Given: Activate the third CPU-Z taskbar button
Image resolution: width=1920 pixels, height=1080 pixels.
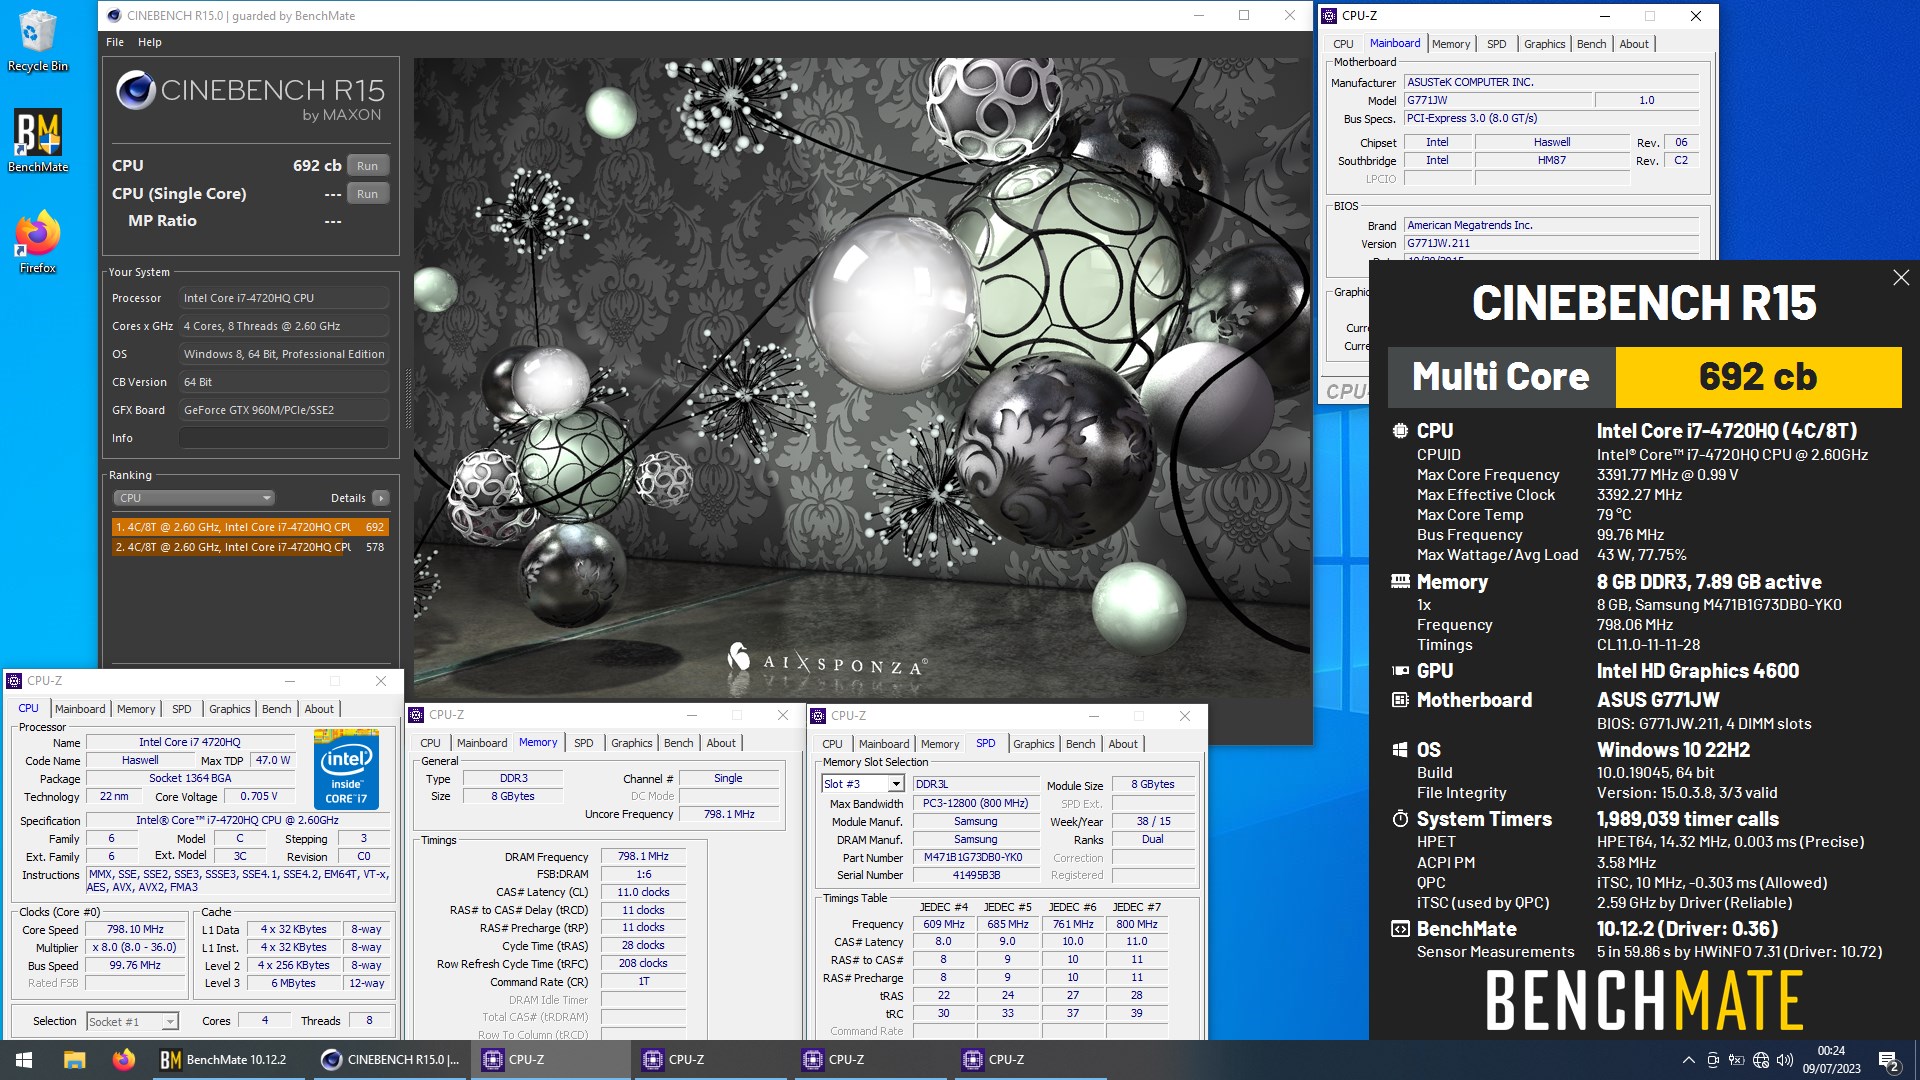Looking at the screenshot, I should 870,1059.
